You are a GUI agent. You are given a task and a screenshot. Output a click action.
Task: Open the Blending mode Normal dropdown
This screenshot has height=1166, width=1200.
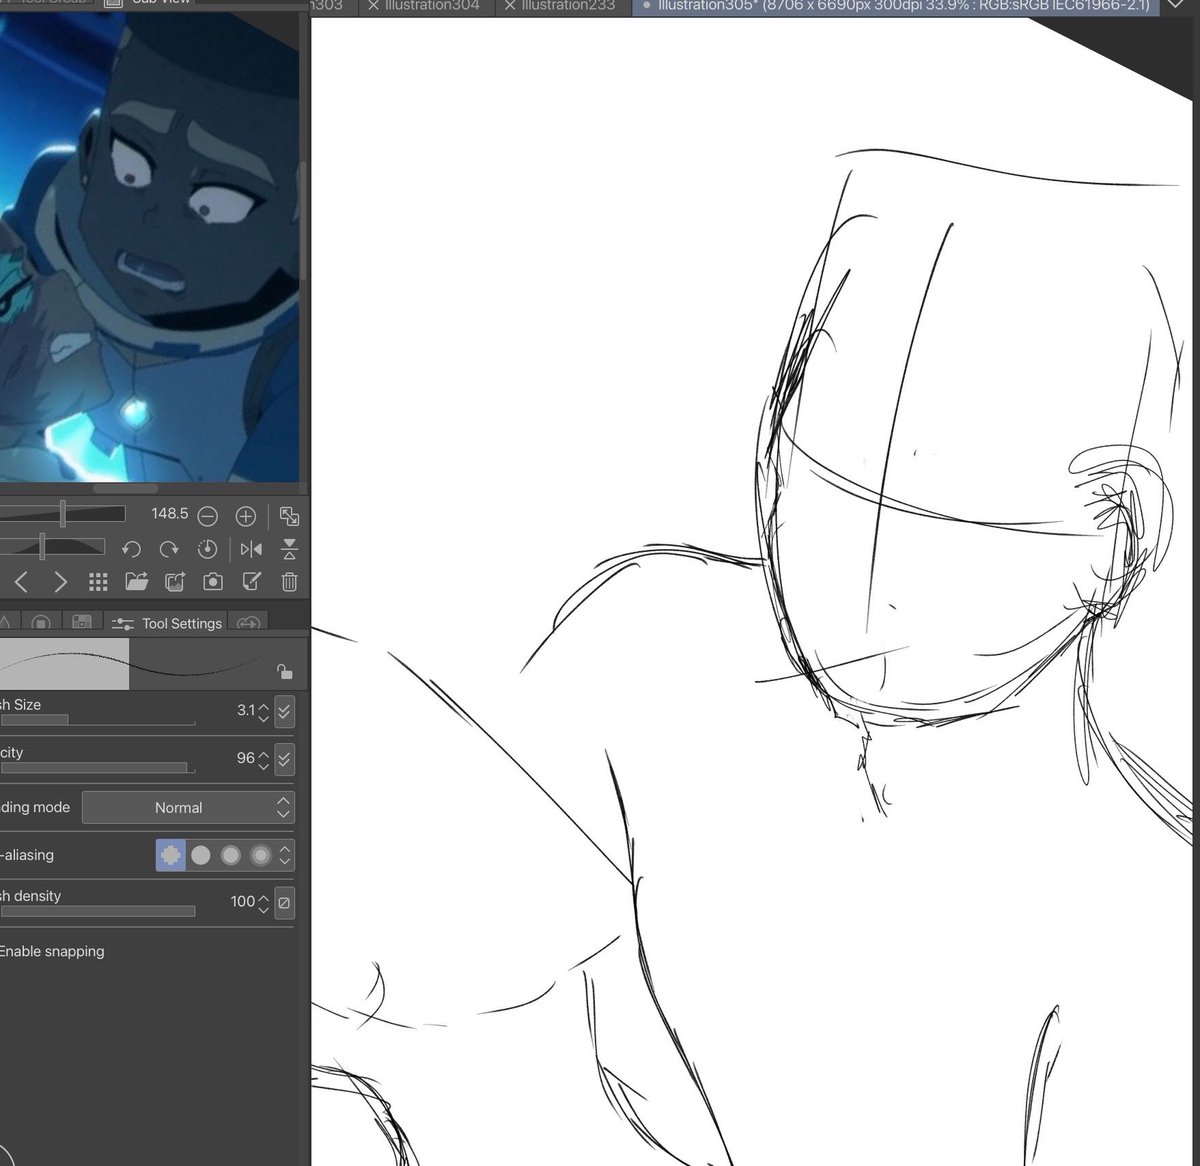click(x=188, y=808)
